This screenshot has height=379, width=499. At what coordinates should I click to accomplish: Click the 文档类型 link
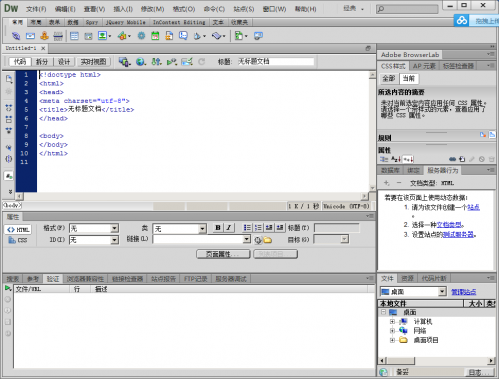point(449,225)
